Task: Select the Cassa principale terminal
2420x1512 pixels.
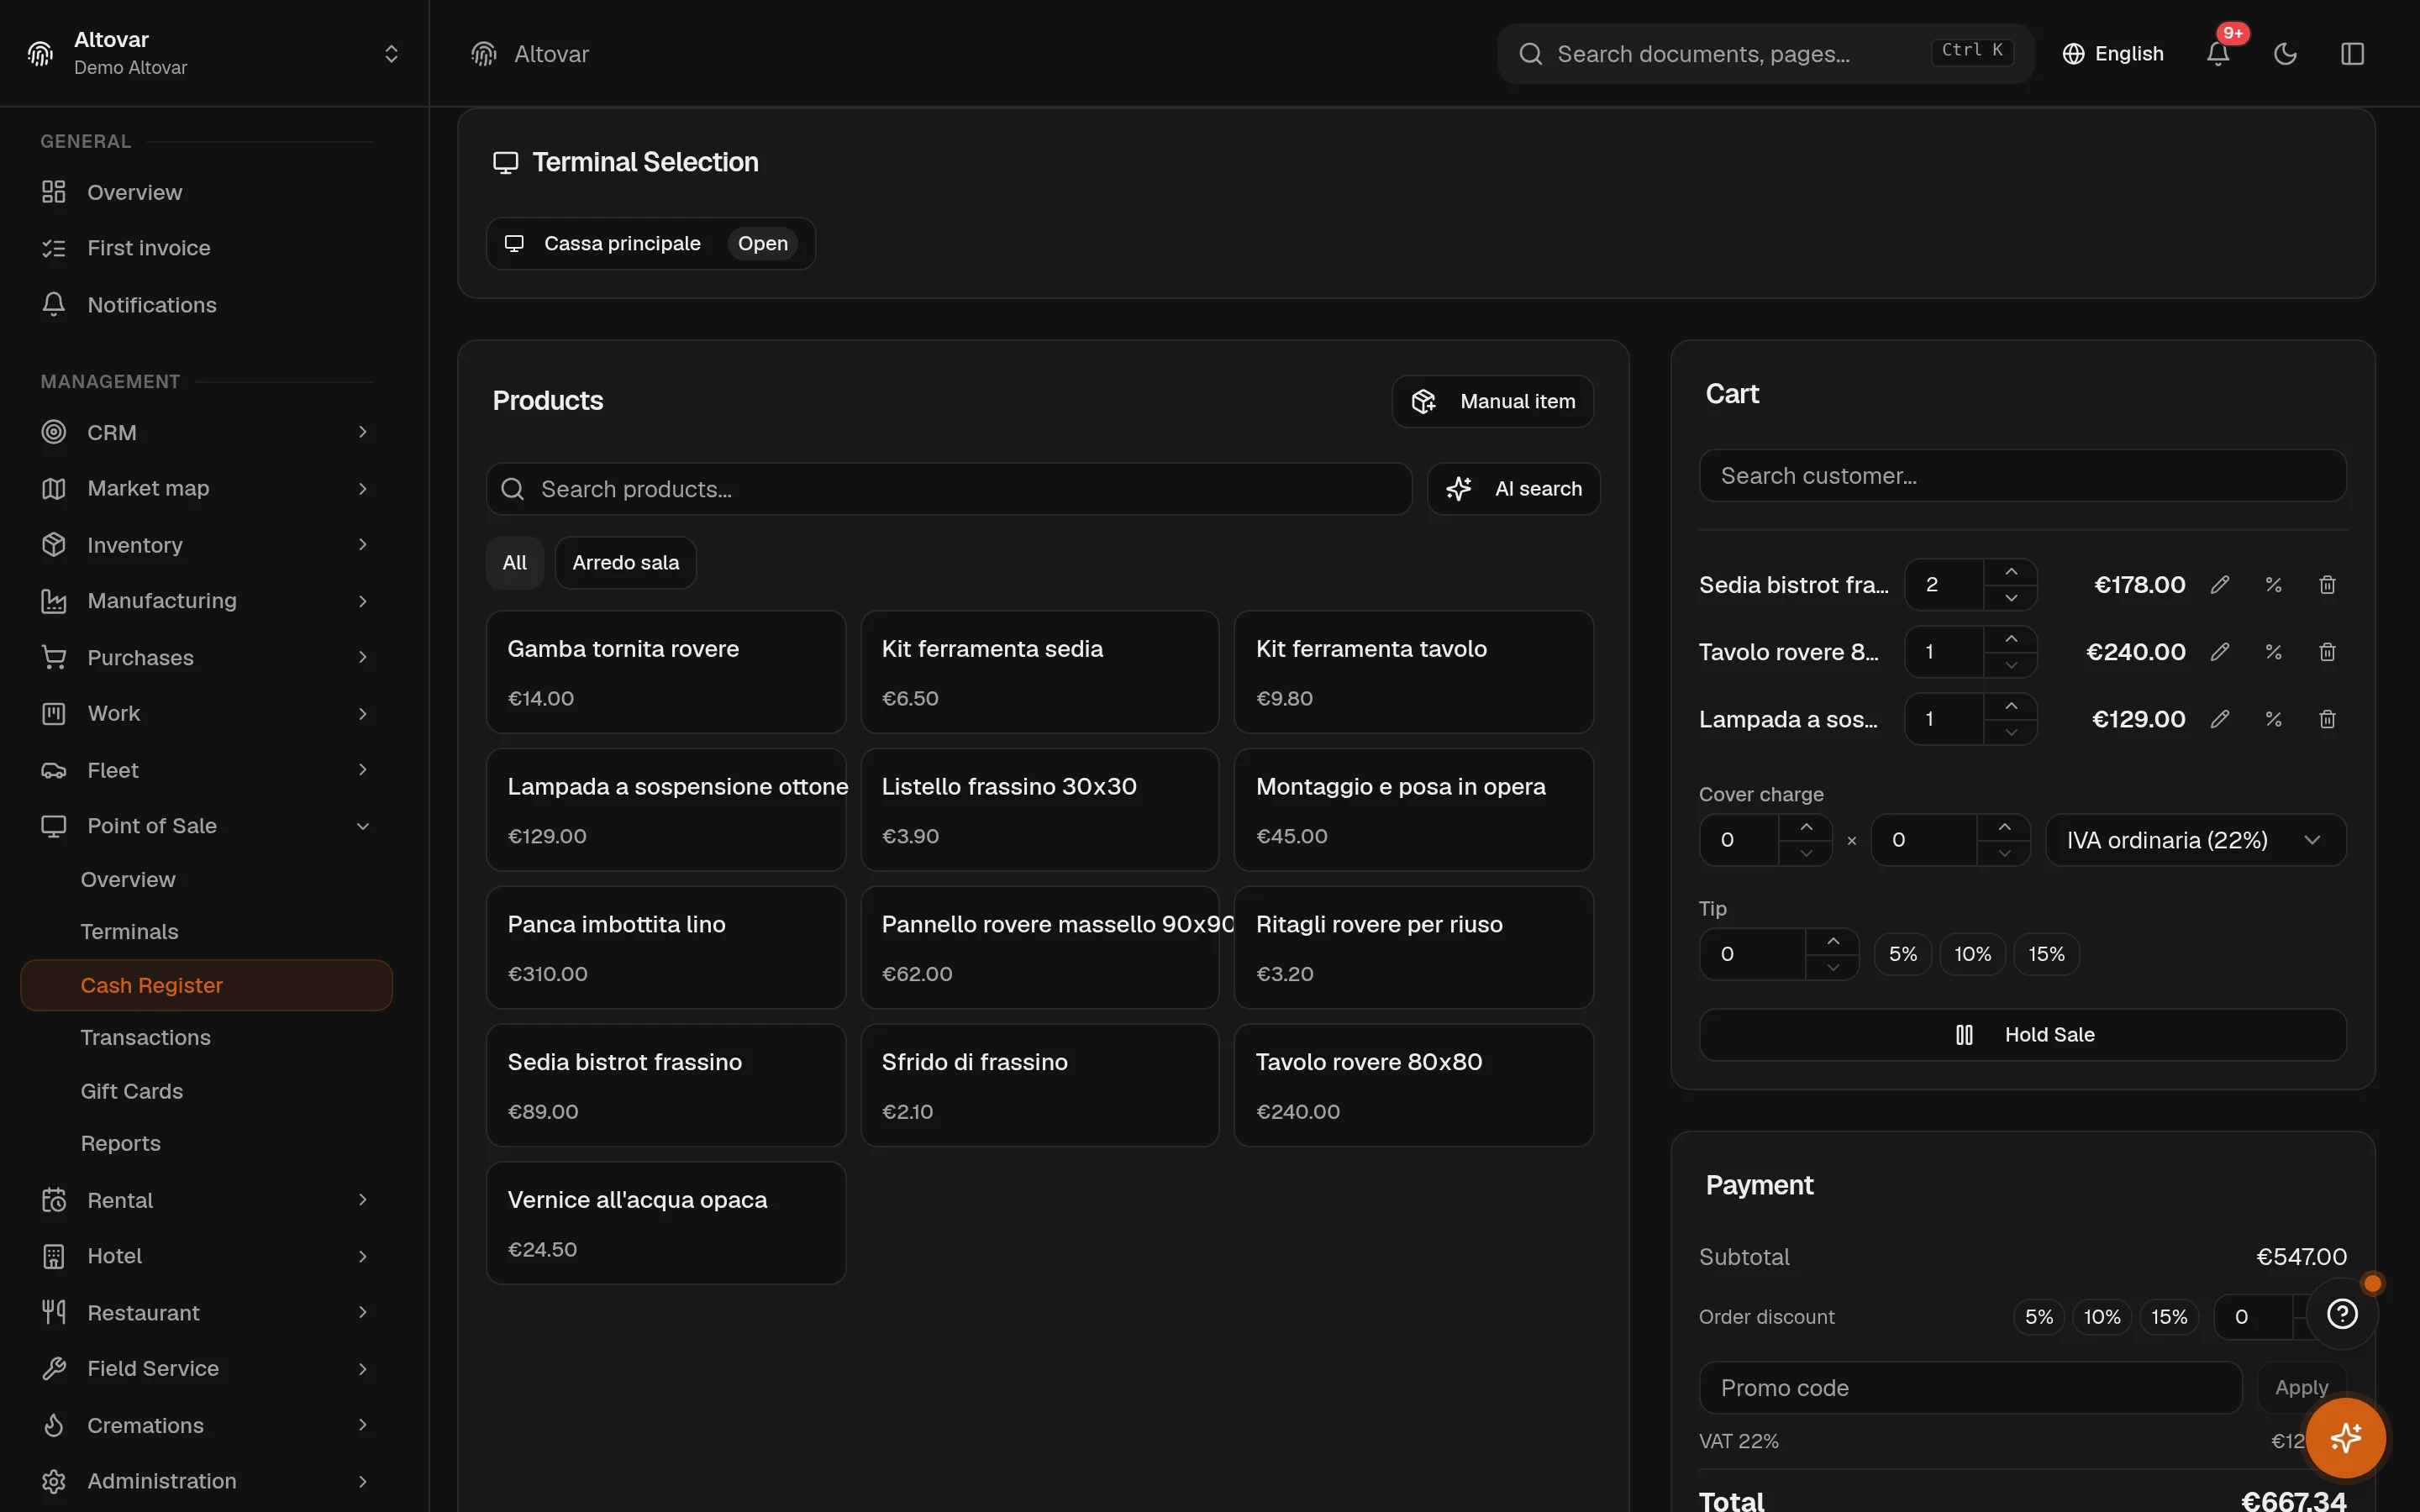Action: coord(650,244)
